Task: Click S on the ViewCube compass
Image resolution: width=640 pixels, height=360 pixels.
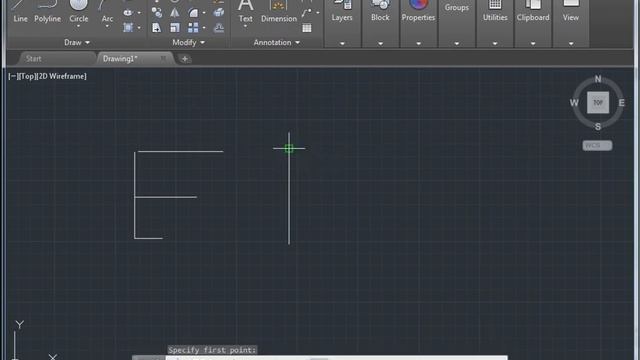Action: 598,127
